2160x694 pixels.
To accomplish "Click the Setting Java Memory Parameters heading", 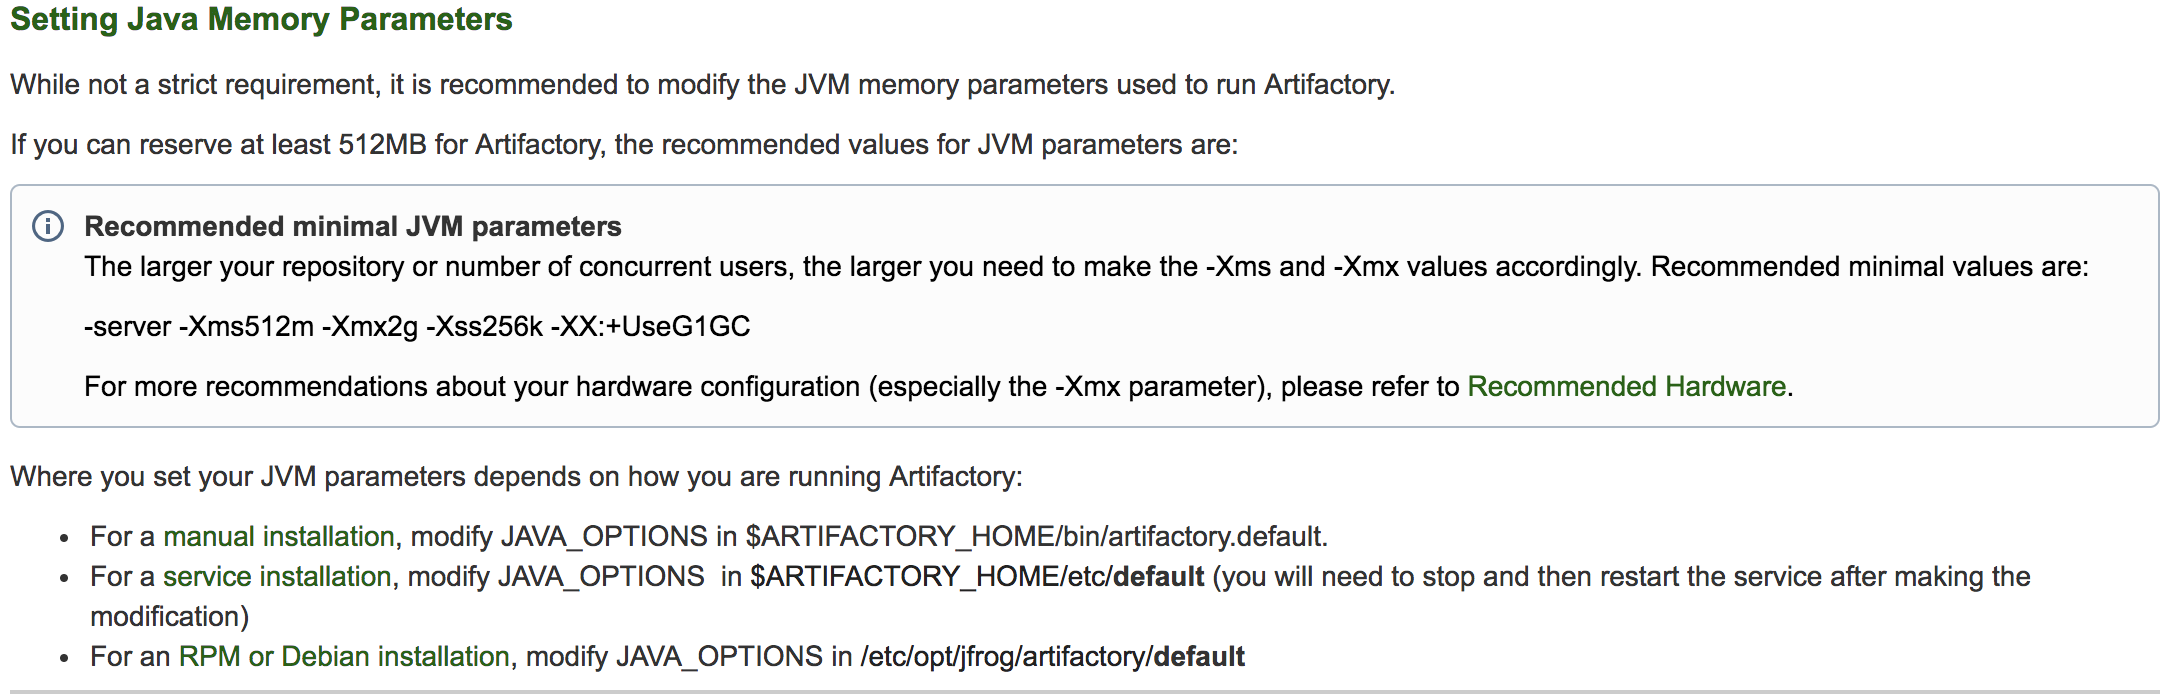I will (x=261, y=20).
